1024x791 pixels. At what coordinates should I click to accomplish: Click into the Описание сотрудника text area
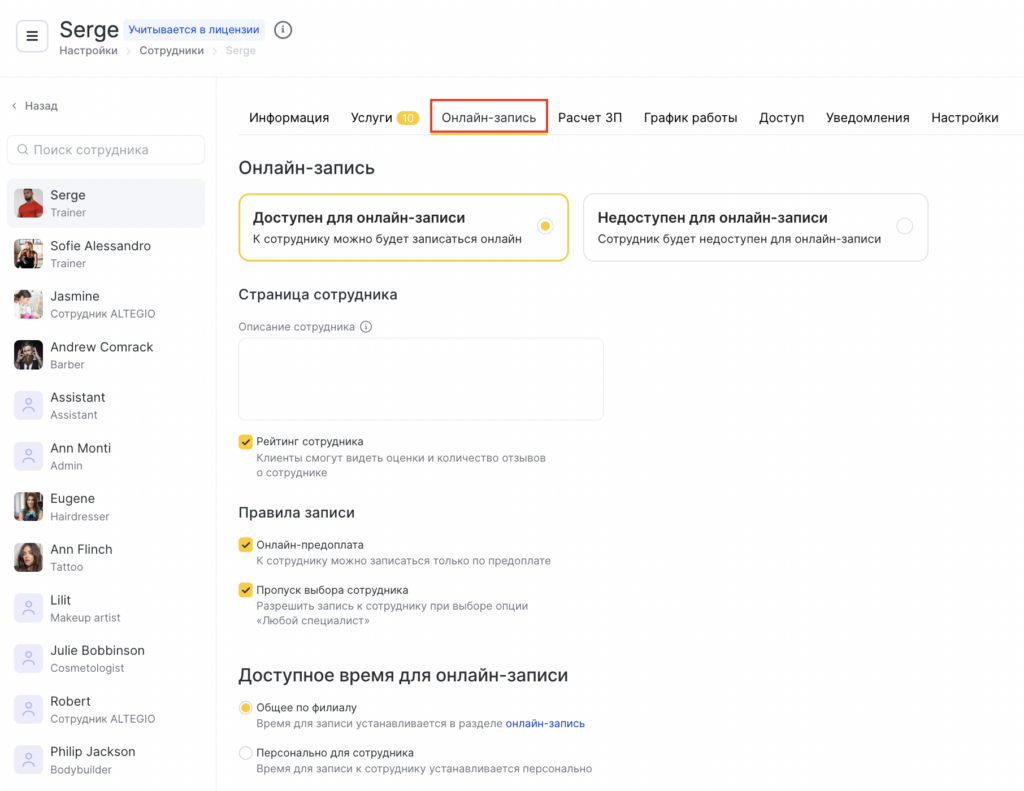tap(420, 379)
